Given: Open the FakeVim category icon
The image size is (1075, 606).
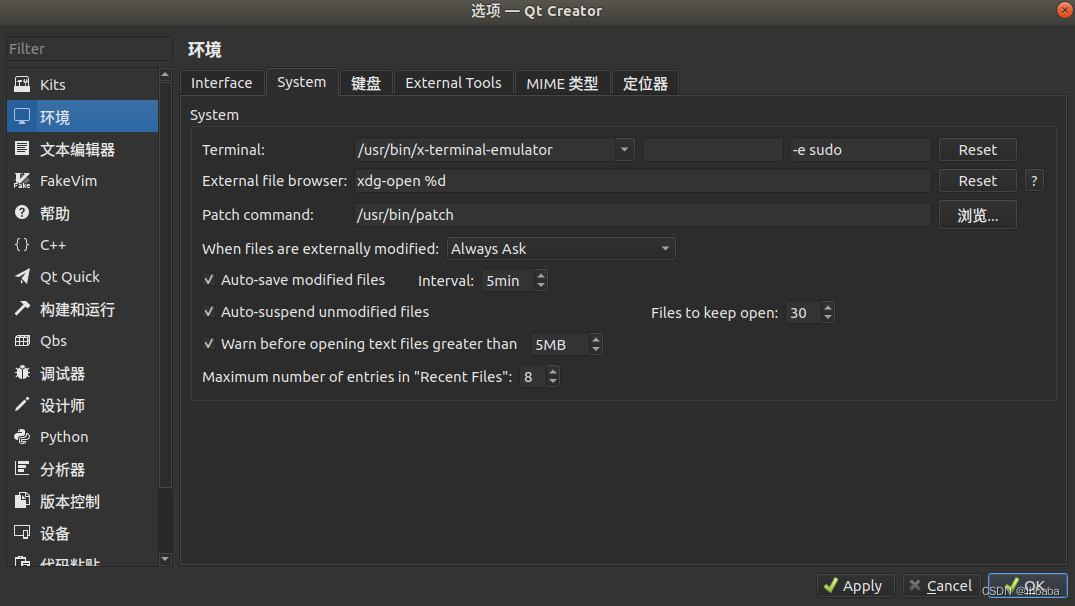Looking at the screenshot, I should 22,181.
